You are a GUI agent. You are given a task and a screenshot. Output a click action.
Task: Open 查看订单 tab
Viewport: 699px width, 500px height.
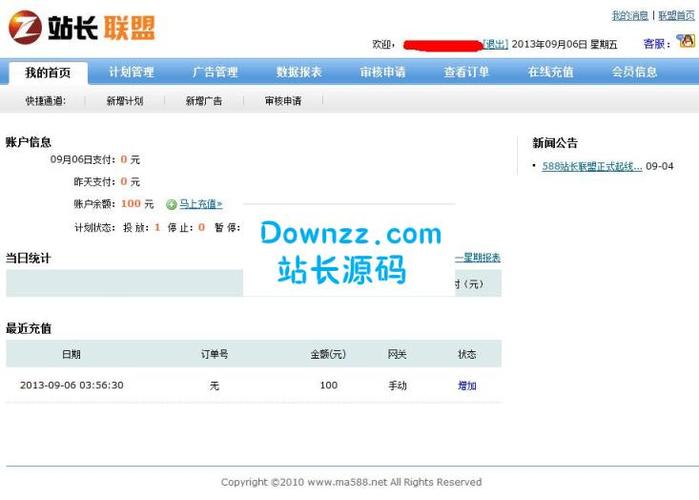pyautogui.click(x=467, y=72)
